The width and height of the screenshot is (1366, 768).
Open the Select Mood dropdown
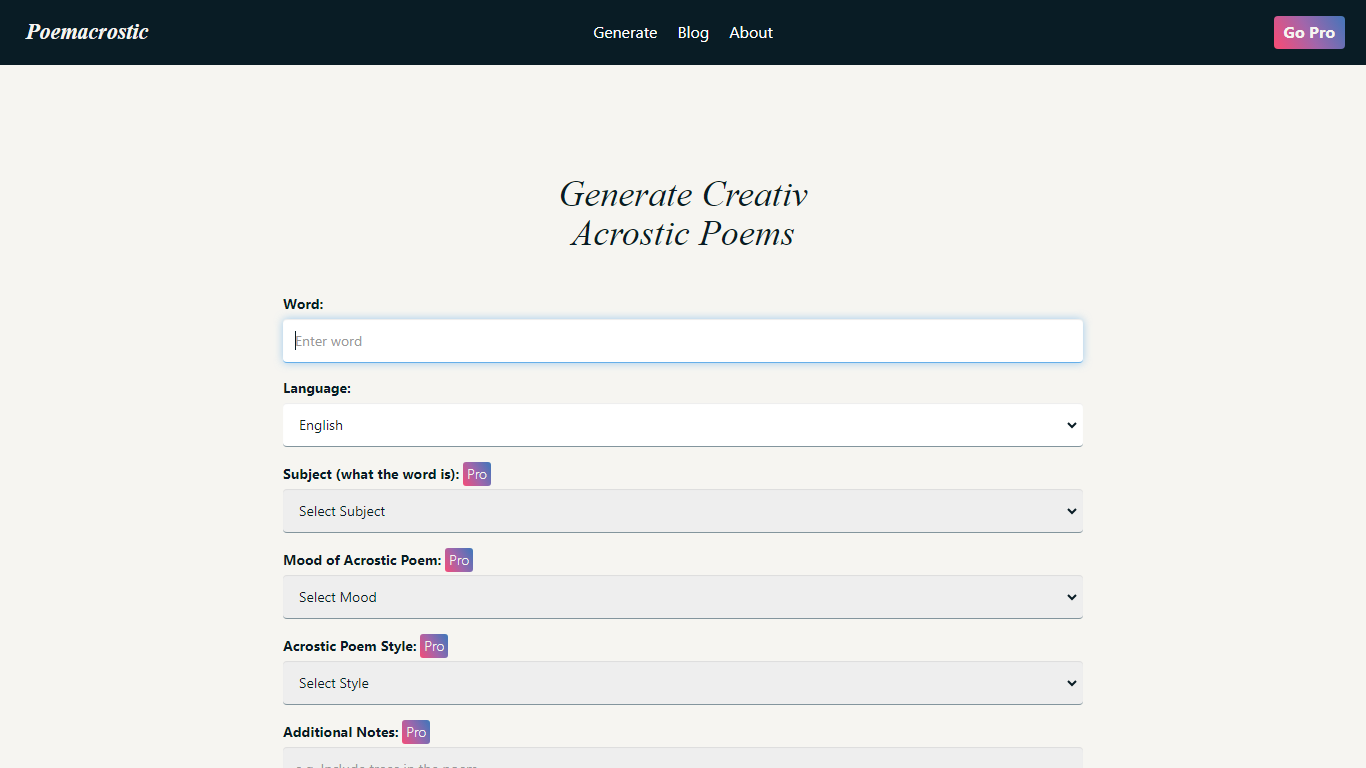(x=682, y=597)
